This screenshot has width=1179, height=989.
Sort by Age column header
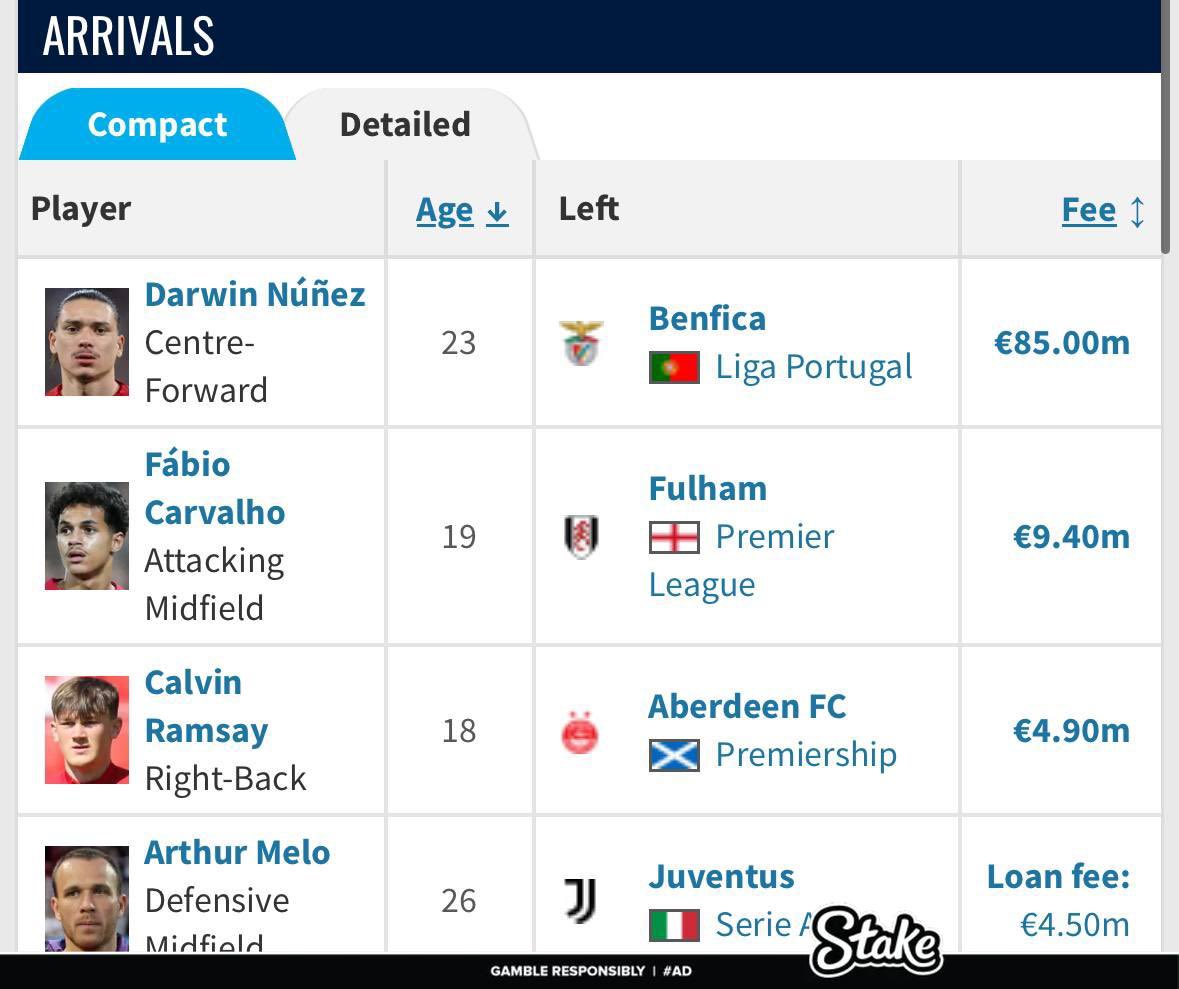(x=462, y=210)
